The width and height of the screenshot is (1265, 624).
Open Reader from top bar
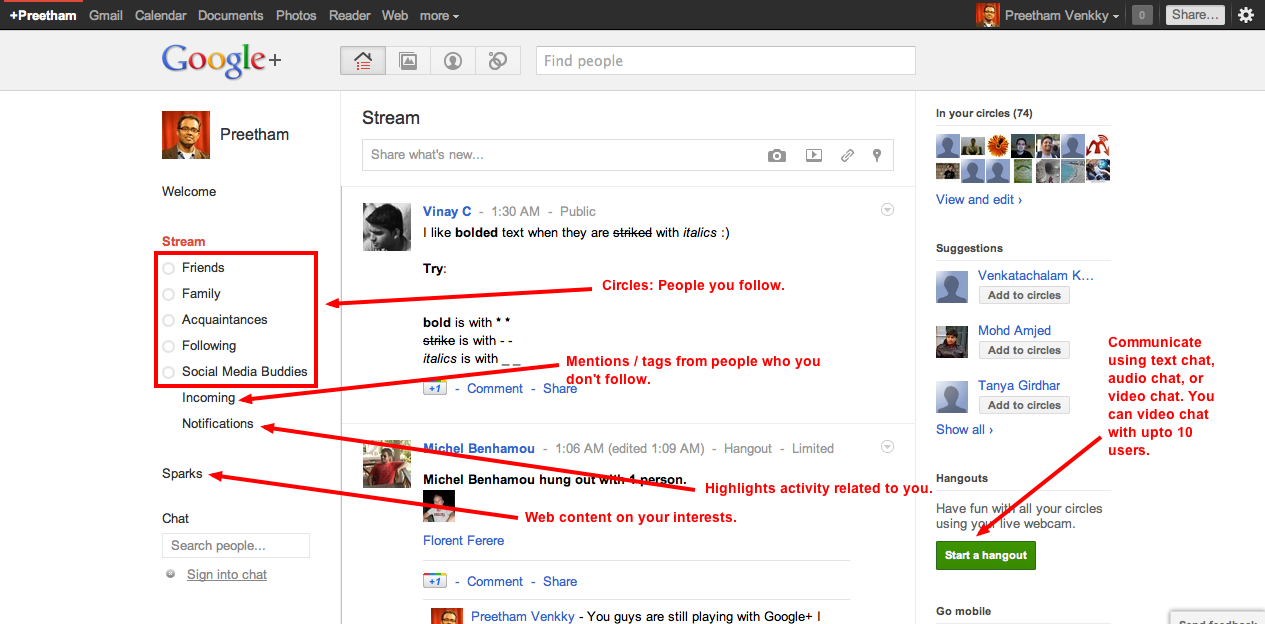(349, 15)
